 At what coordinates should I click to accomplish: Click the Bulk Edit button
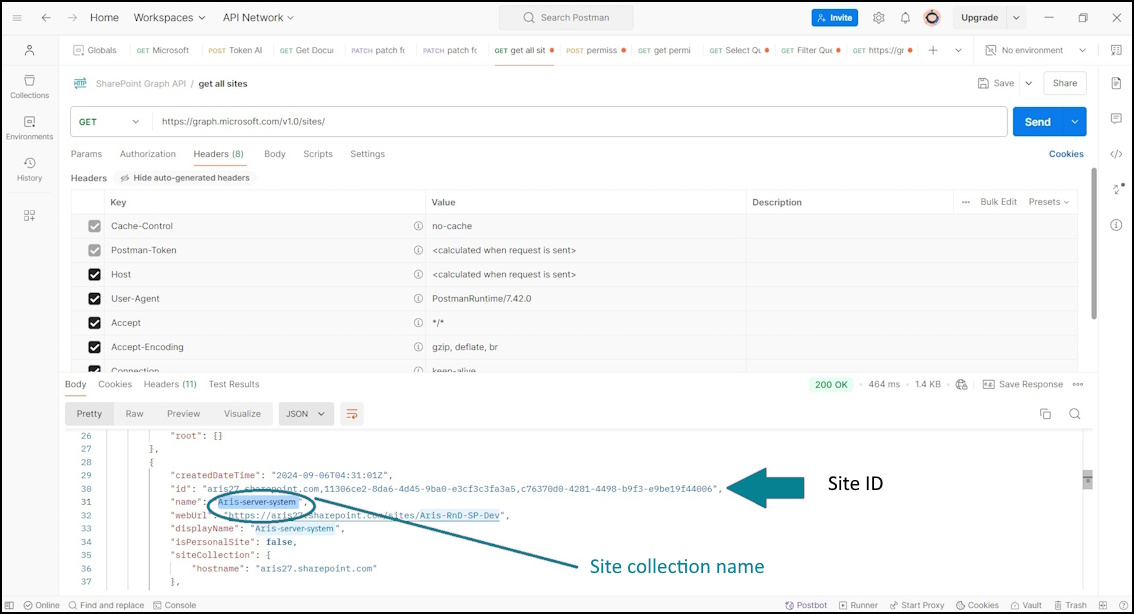998,202
